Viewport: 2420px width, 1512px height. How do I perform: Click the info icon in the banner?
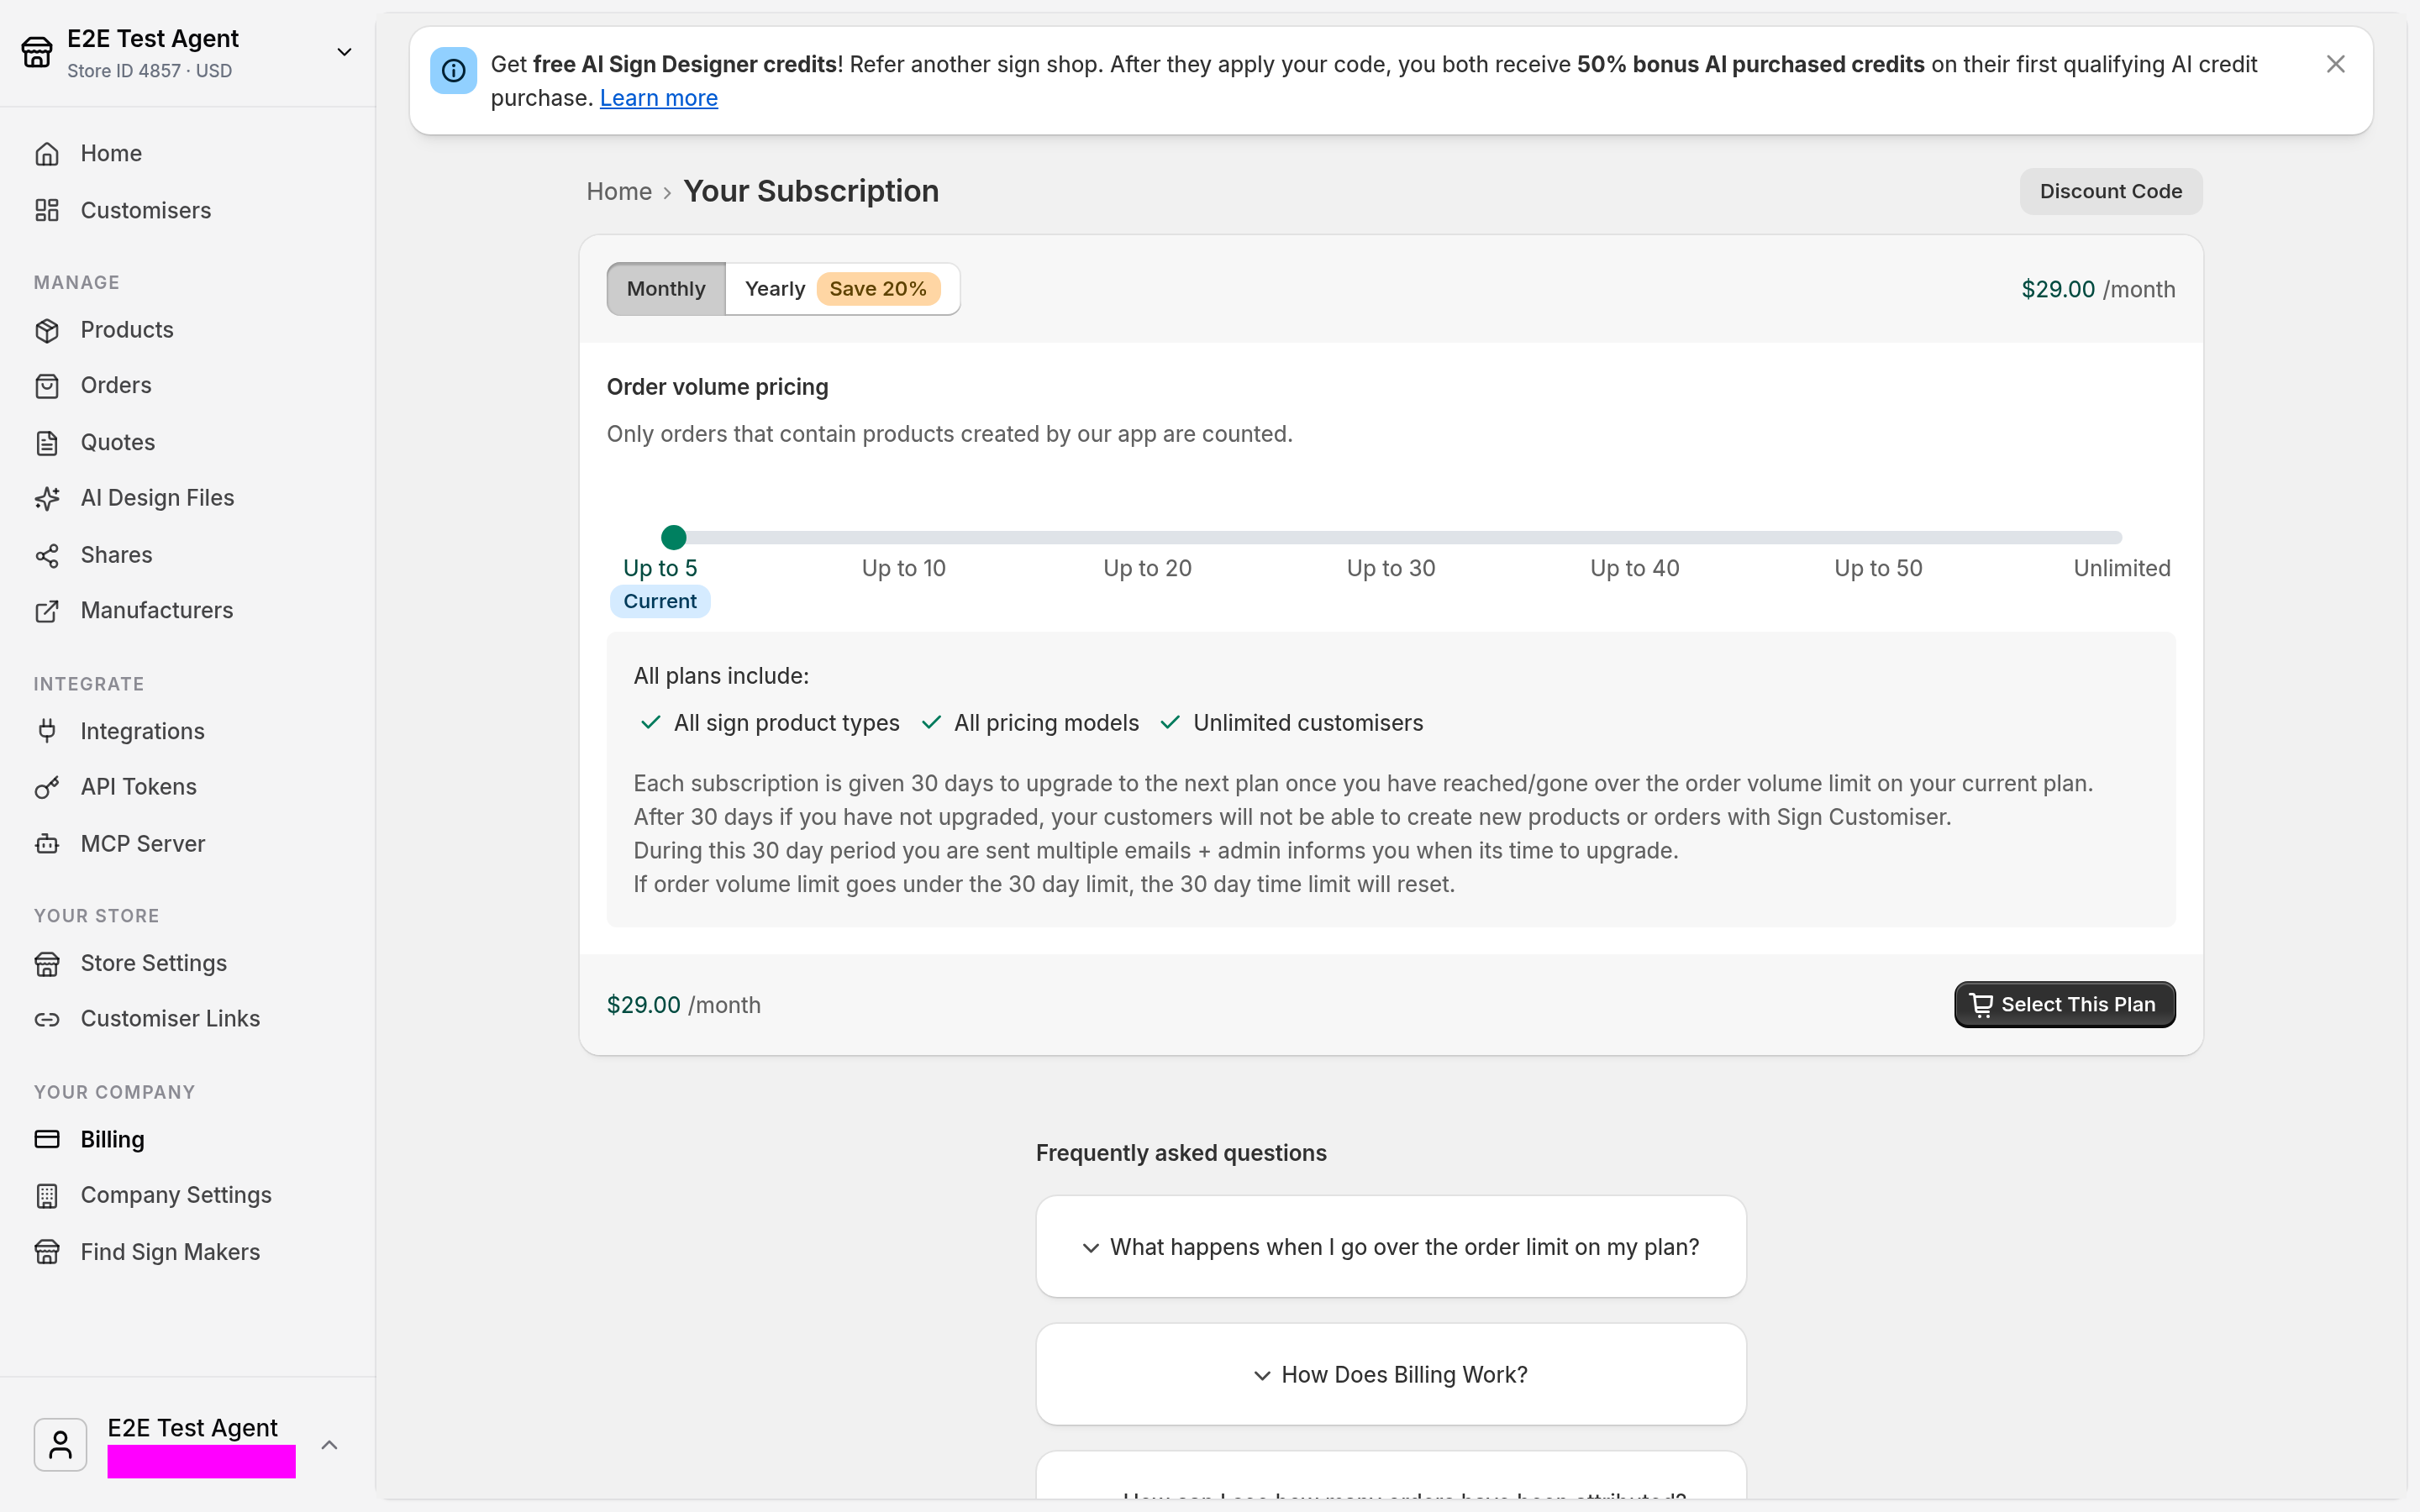pos(453,70)
